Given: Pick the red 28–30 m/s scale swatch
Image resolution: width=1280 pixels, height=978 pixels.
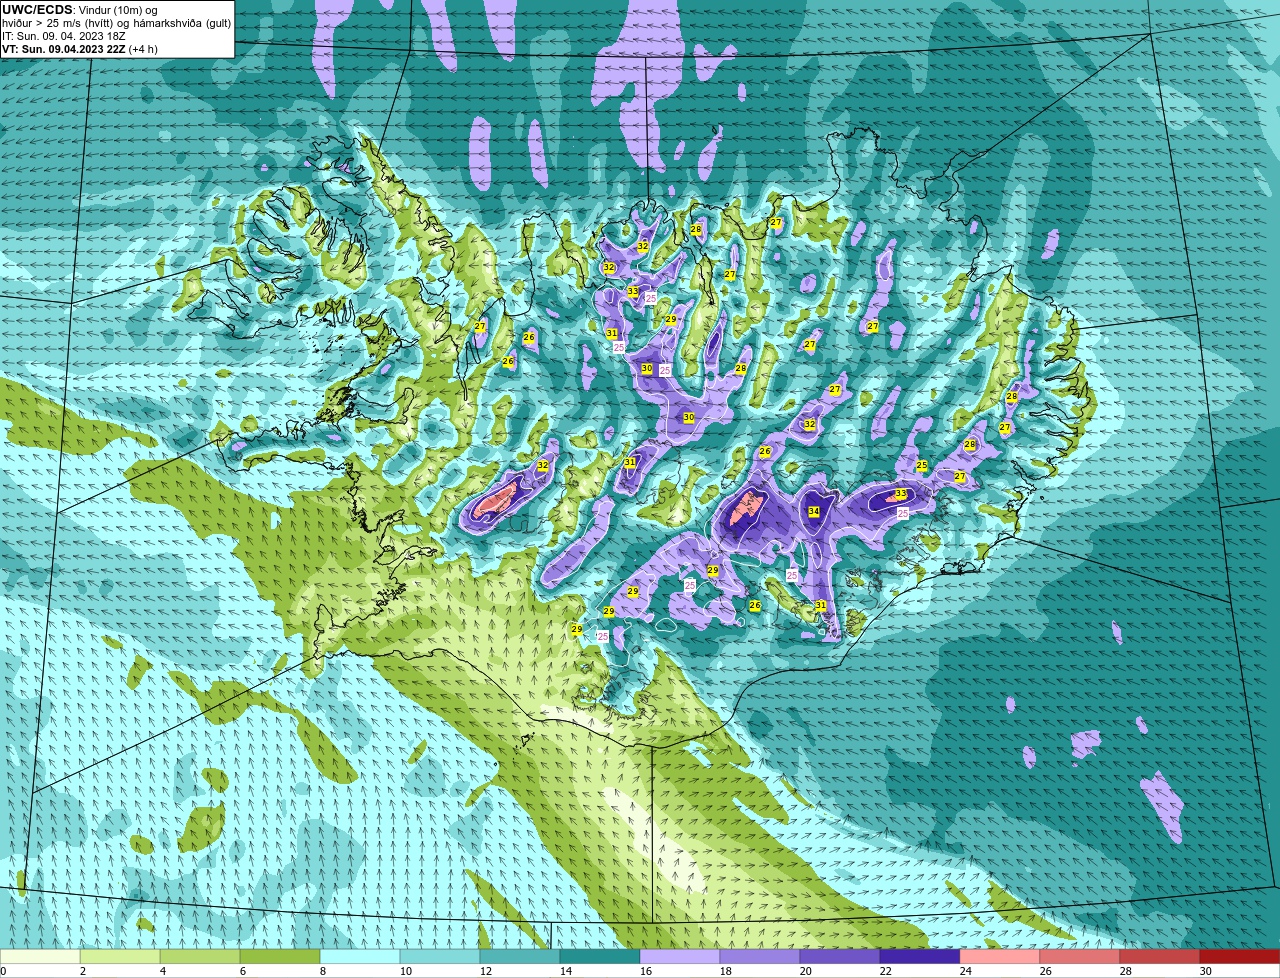Looking at the screenshot, I should pyautogui.click(x=1160, y=957).
